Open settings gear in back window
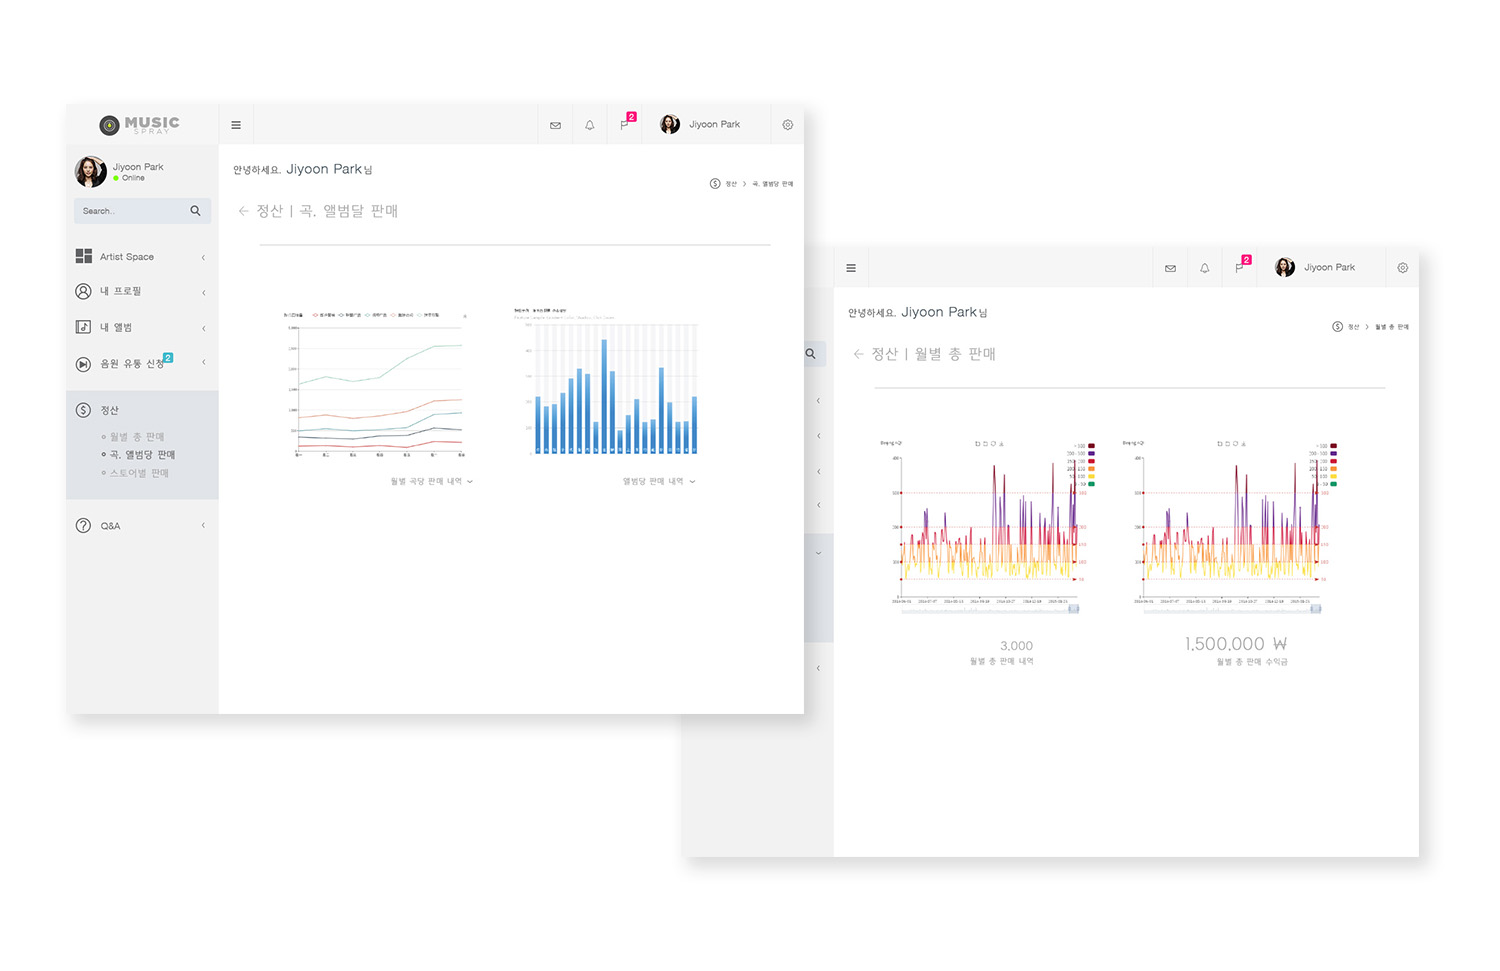 pos(1403,268)
